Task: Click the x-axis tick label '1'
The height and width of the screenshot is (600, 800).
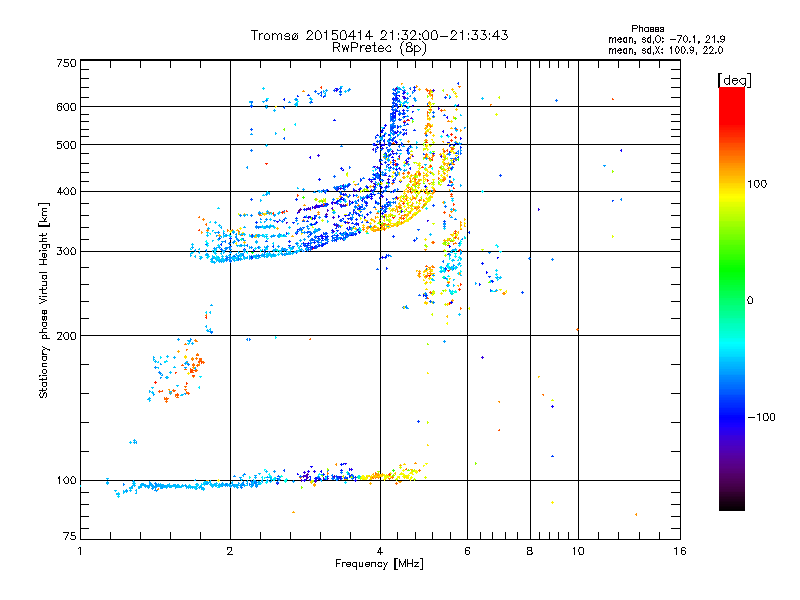Action: [80, 551]
